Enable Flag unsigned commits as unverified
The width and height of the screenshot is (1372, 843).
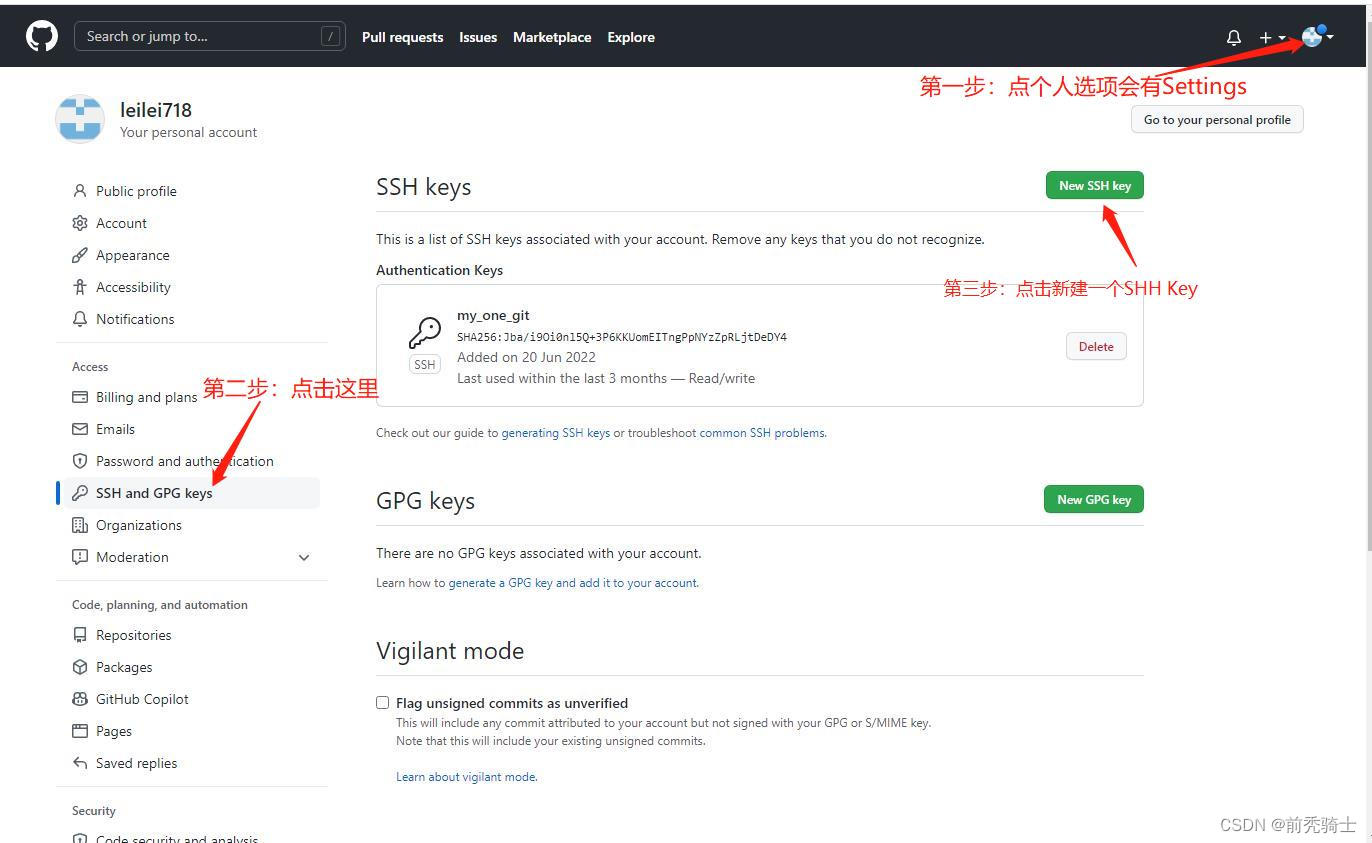pyautogui.click(x=382, y=703)
